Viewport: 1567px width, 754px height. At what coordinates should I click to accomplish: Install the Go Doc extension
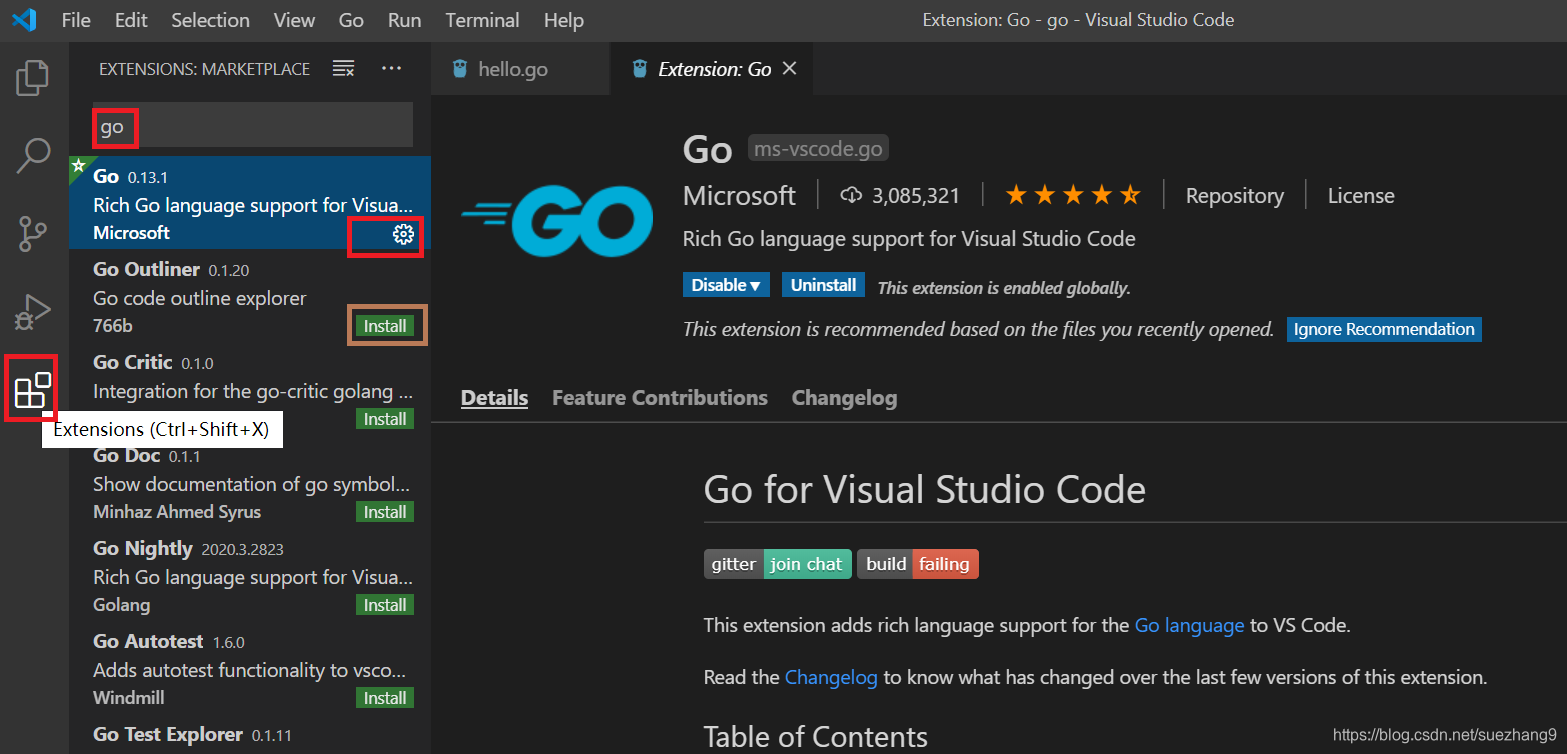[x=385, y=512]
